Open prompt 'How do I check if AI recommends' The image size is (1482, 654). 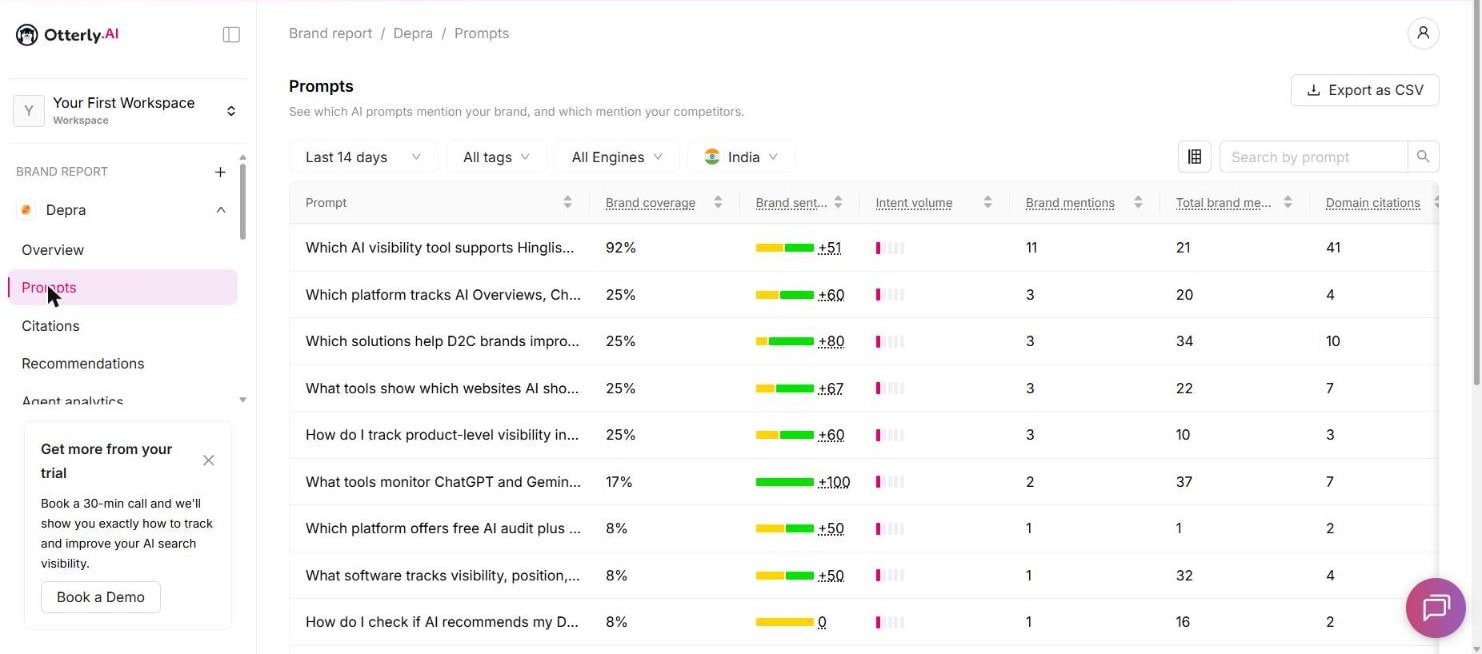pos(442,622)
